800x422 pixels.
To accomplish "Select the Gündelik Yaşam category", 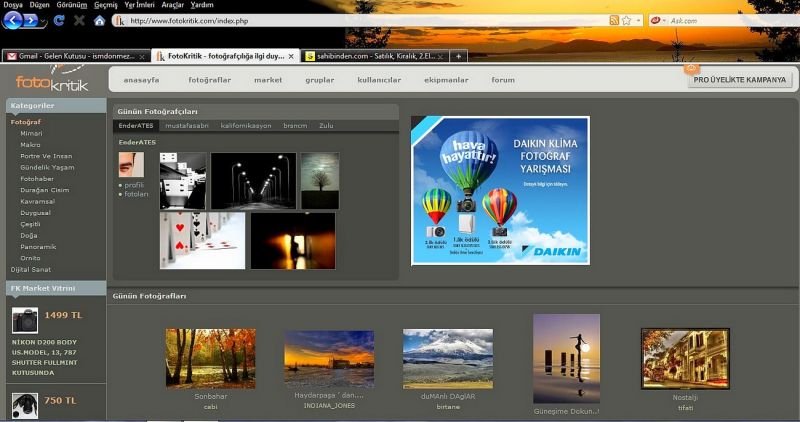I will click(x=47, y=167).
